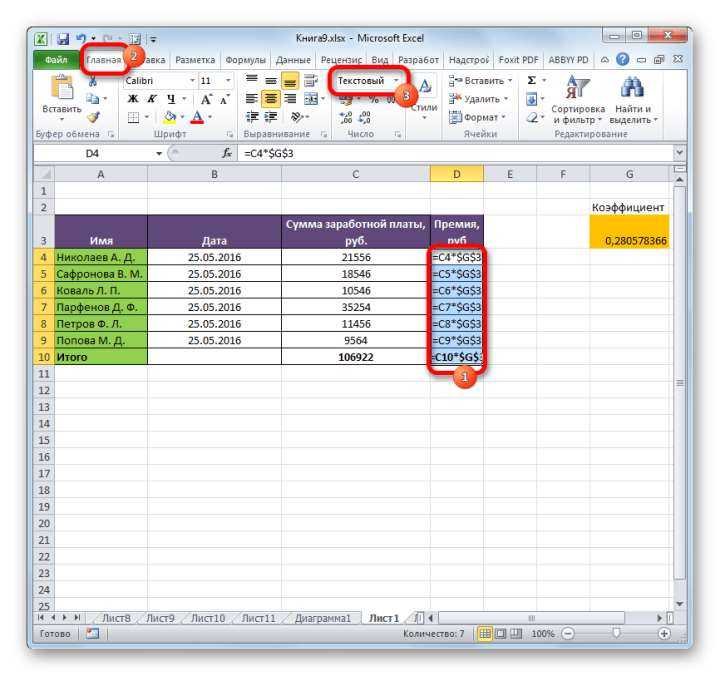
Task: Click the Increase Indent icon
Action: coord(271,118)
